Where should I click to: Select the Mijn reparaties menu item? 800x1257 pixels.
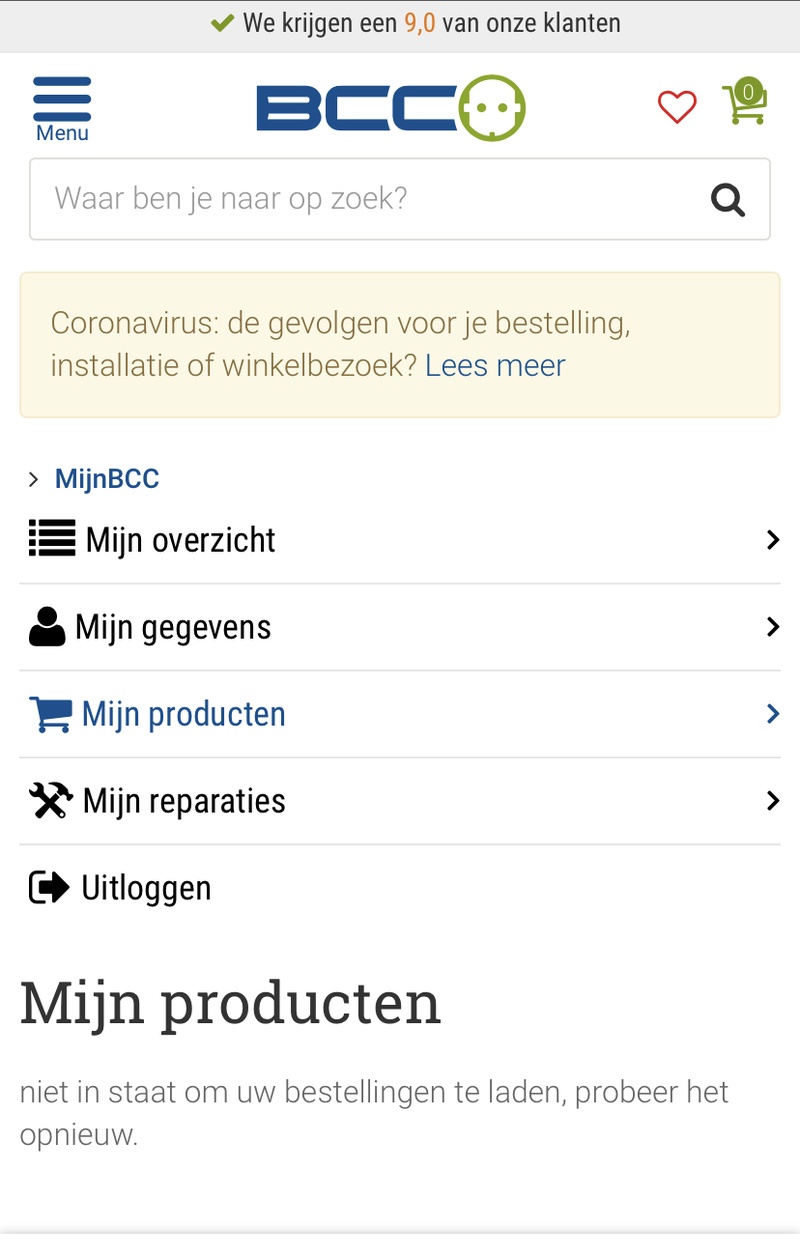tap(185, 801)
